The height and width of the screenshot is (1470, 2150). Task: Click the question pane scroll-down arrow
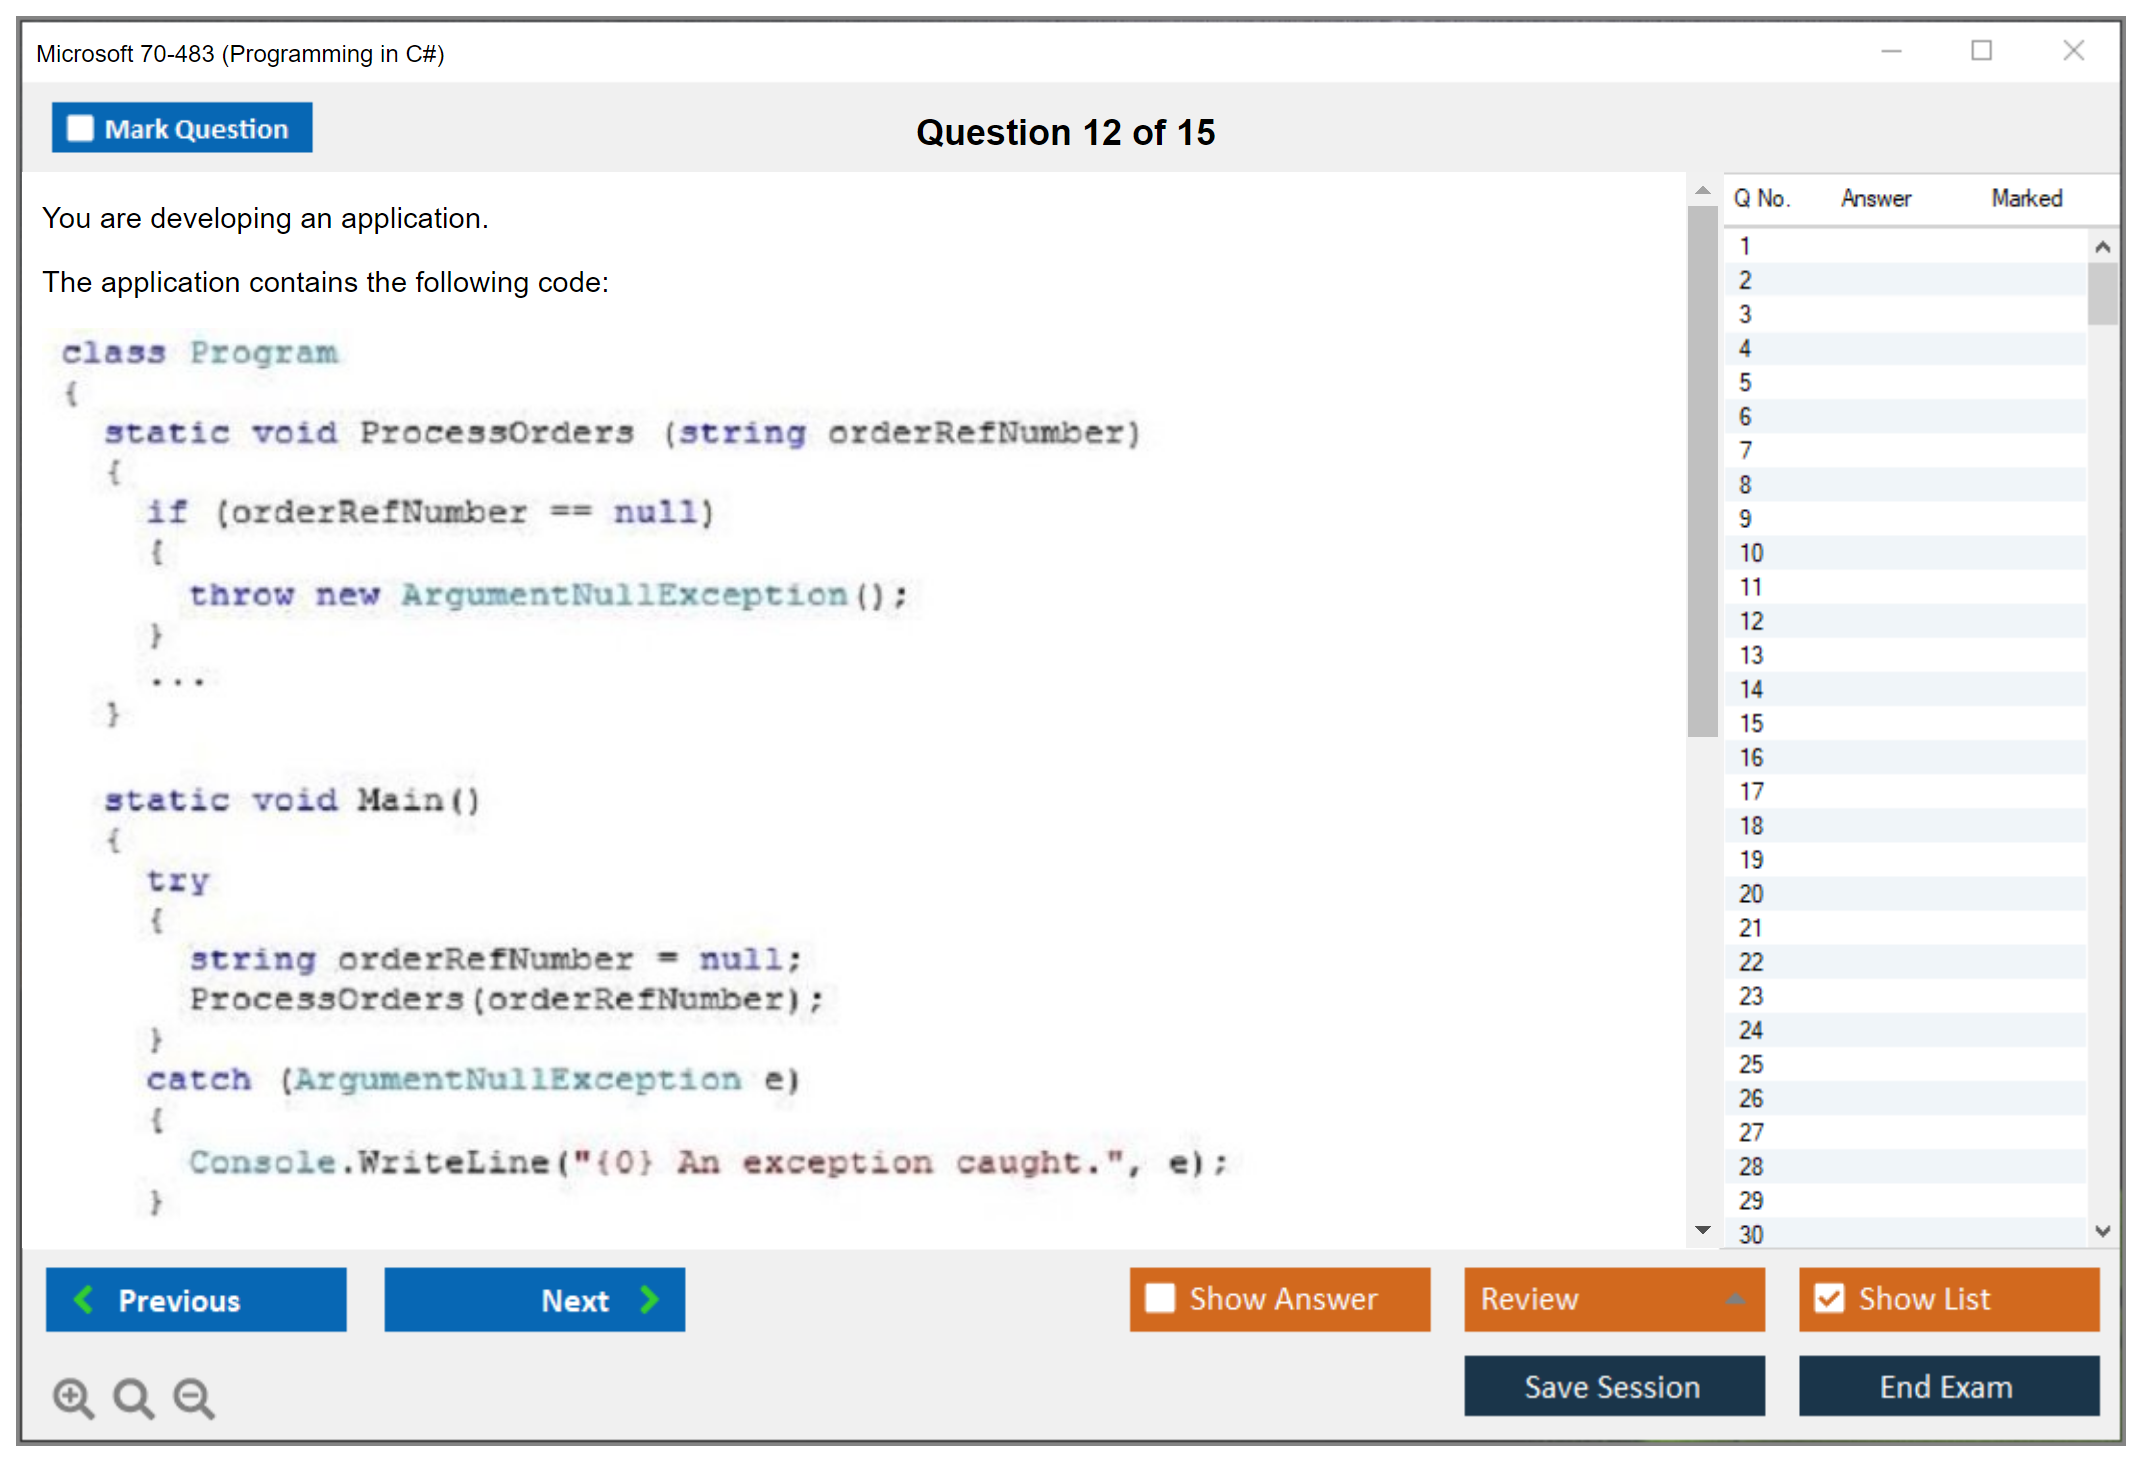tap(1702, 1230)
